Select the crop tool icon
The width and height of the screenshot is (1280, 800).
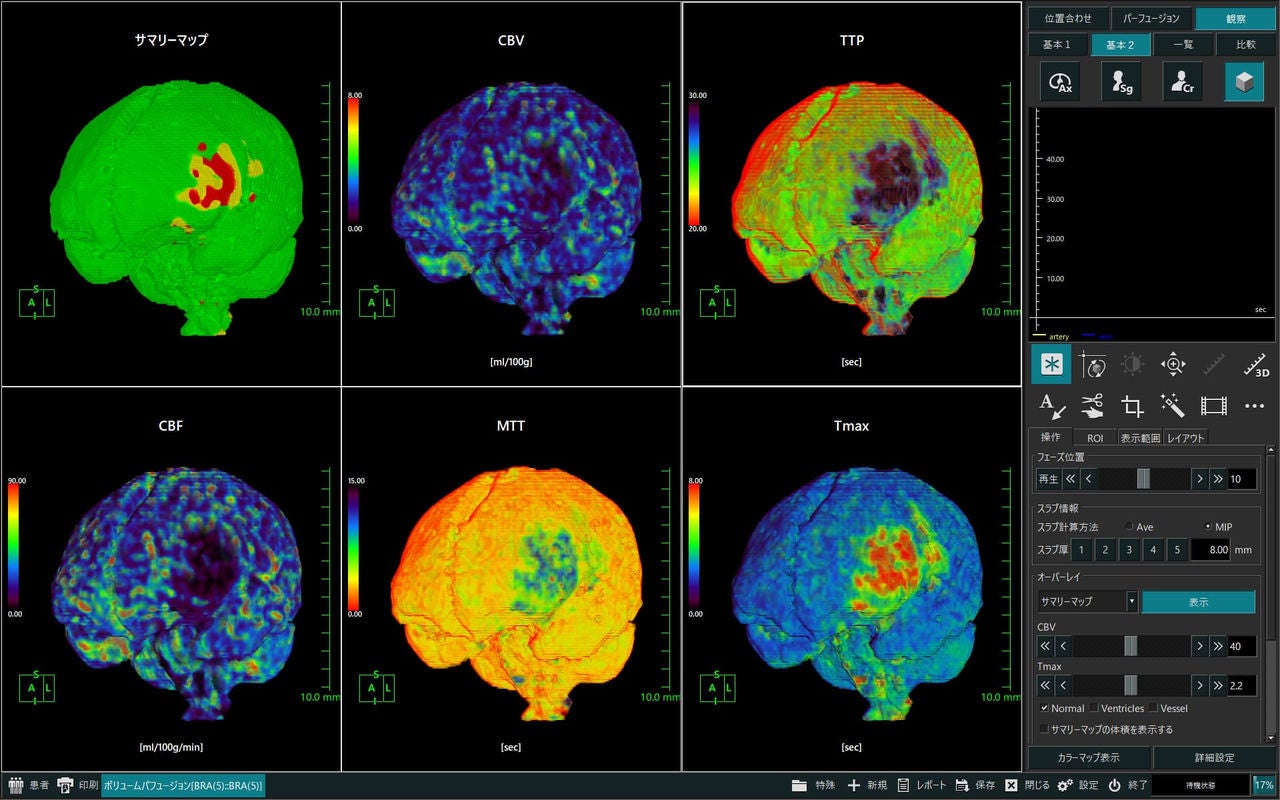point(1132,405)
